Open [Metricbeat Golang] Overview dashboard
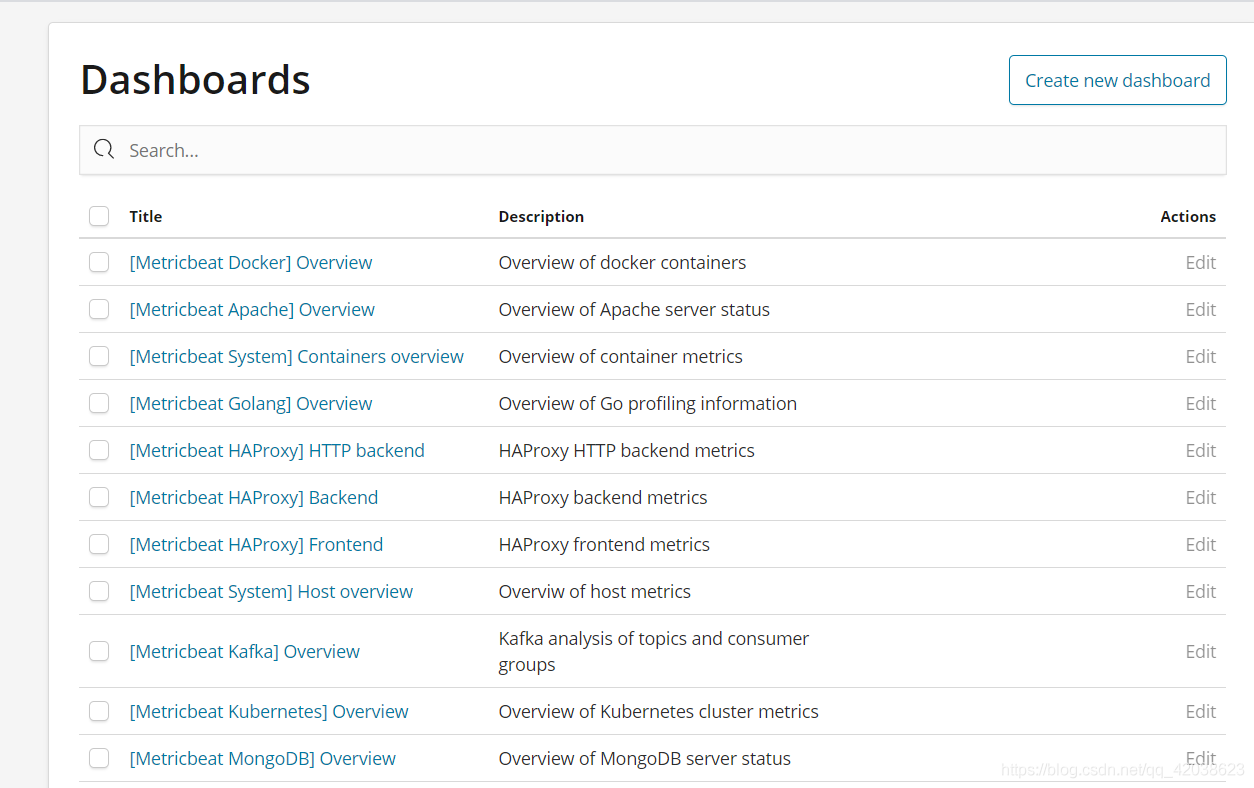 tap(251, 403)
